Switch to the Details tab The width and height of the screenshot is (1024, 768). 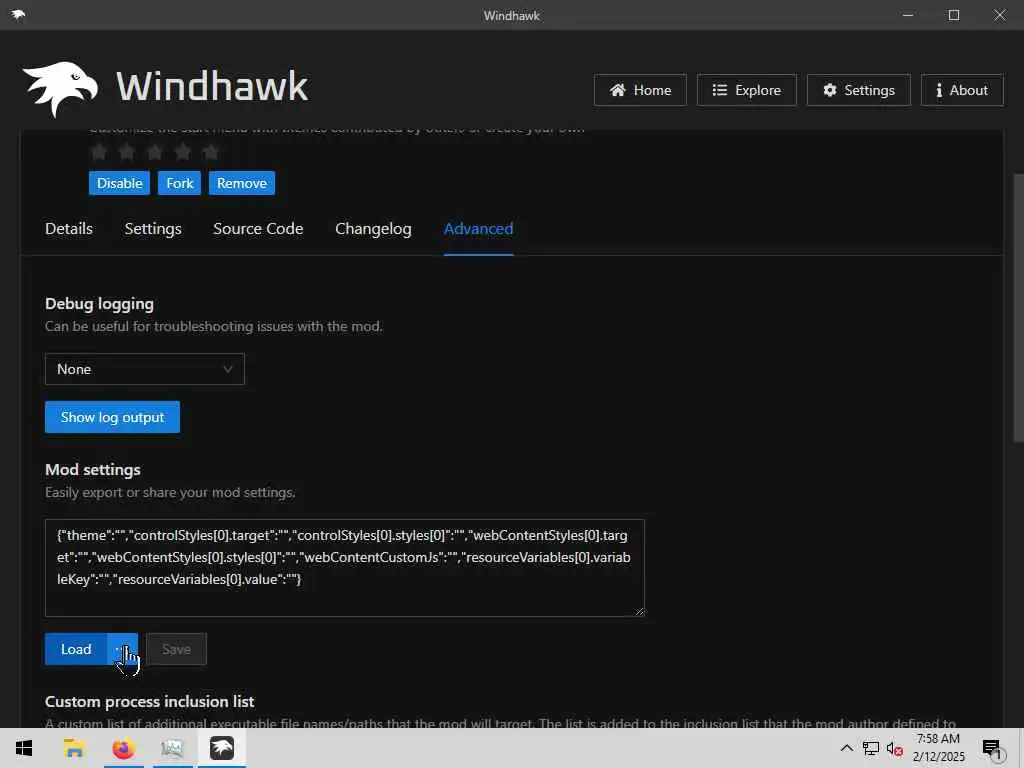click(69, 229)
